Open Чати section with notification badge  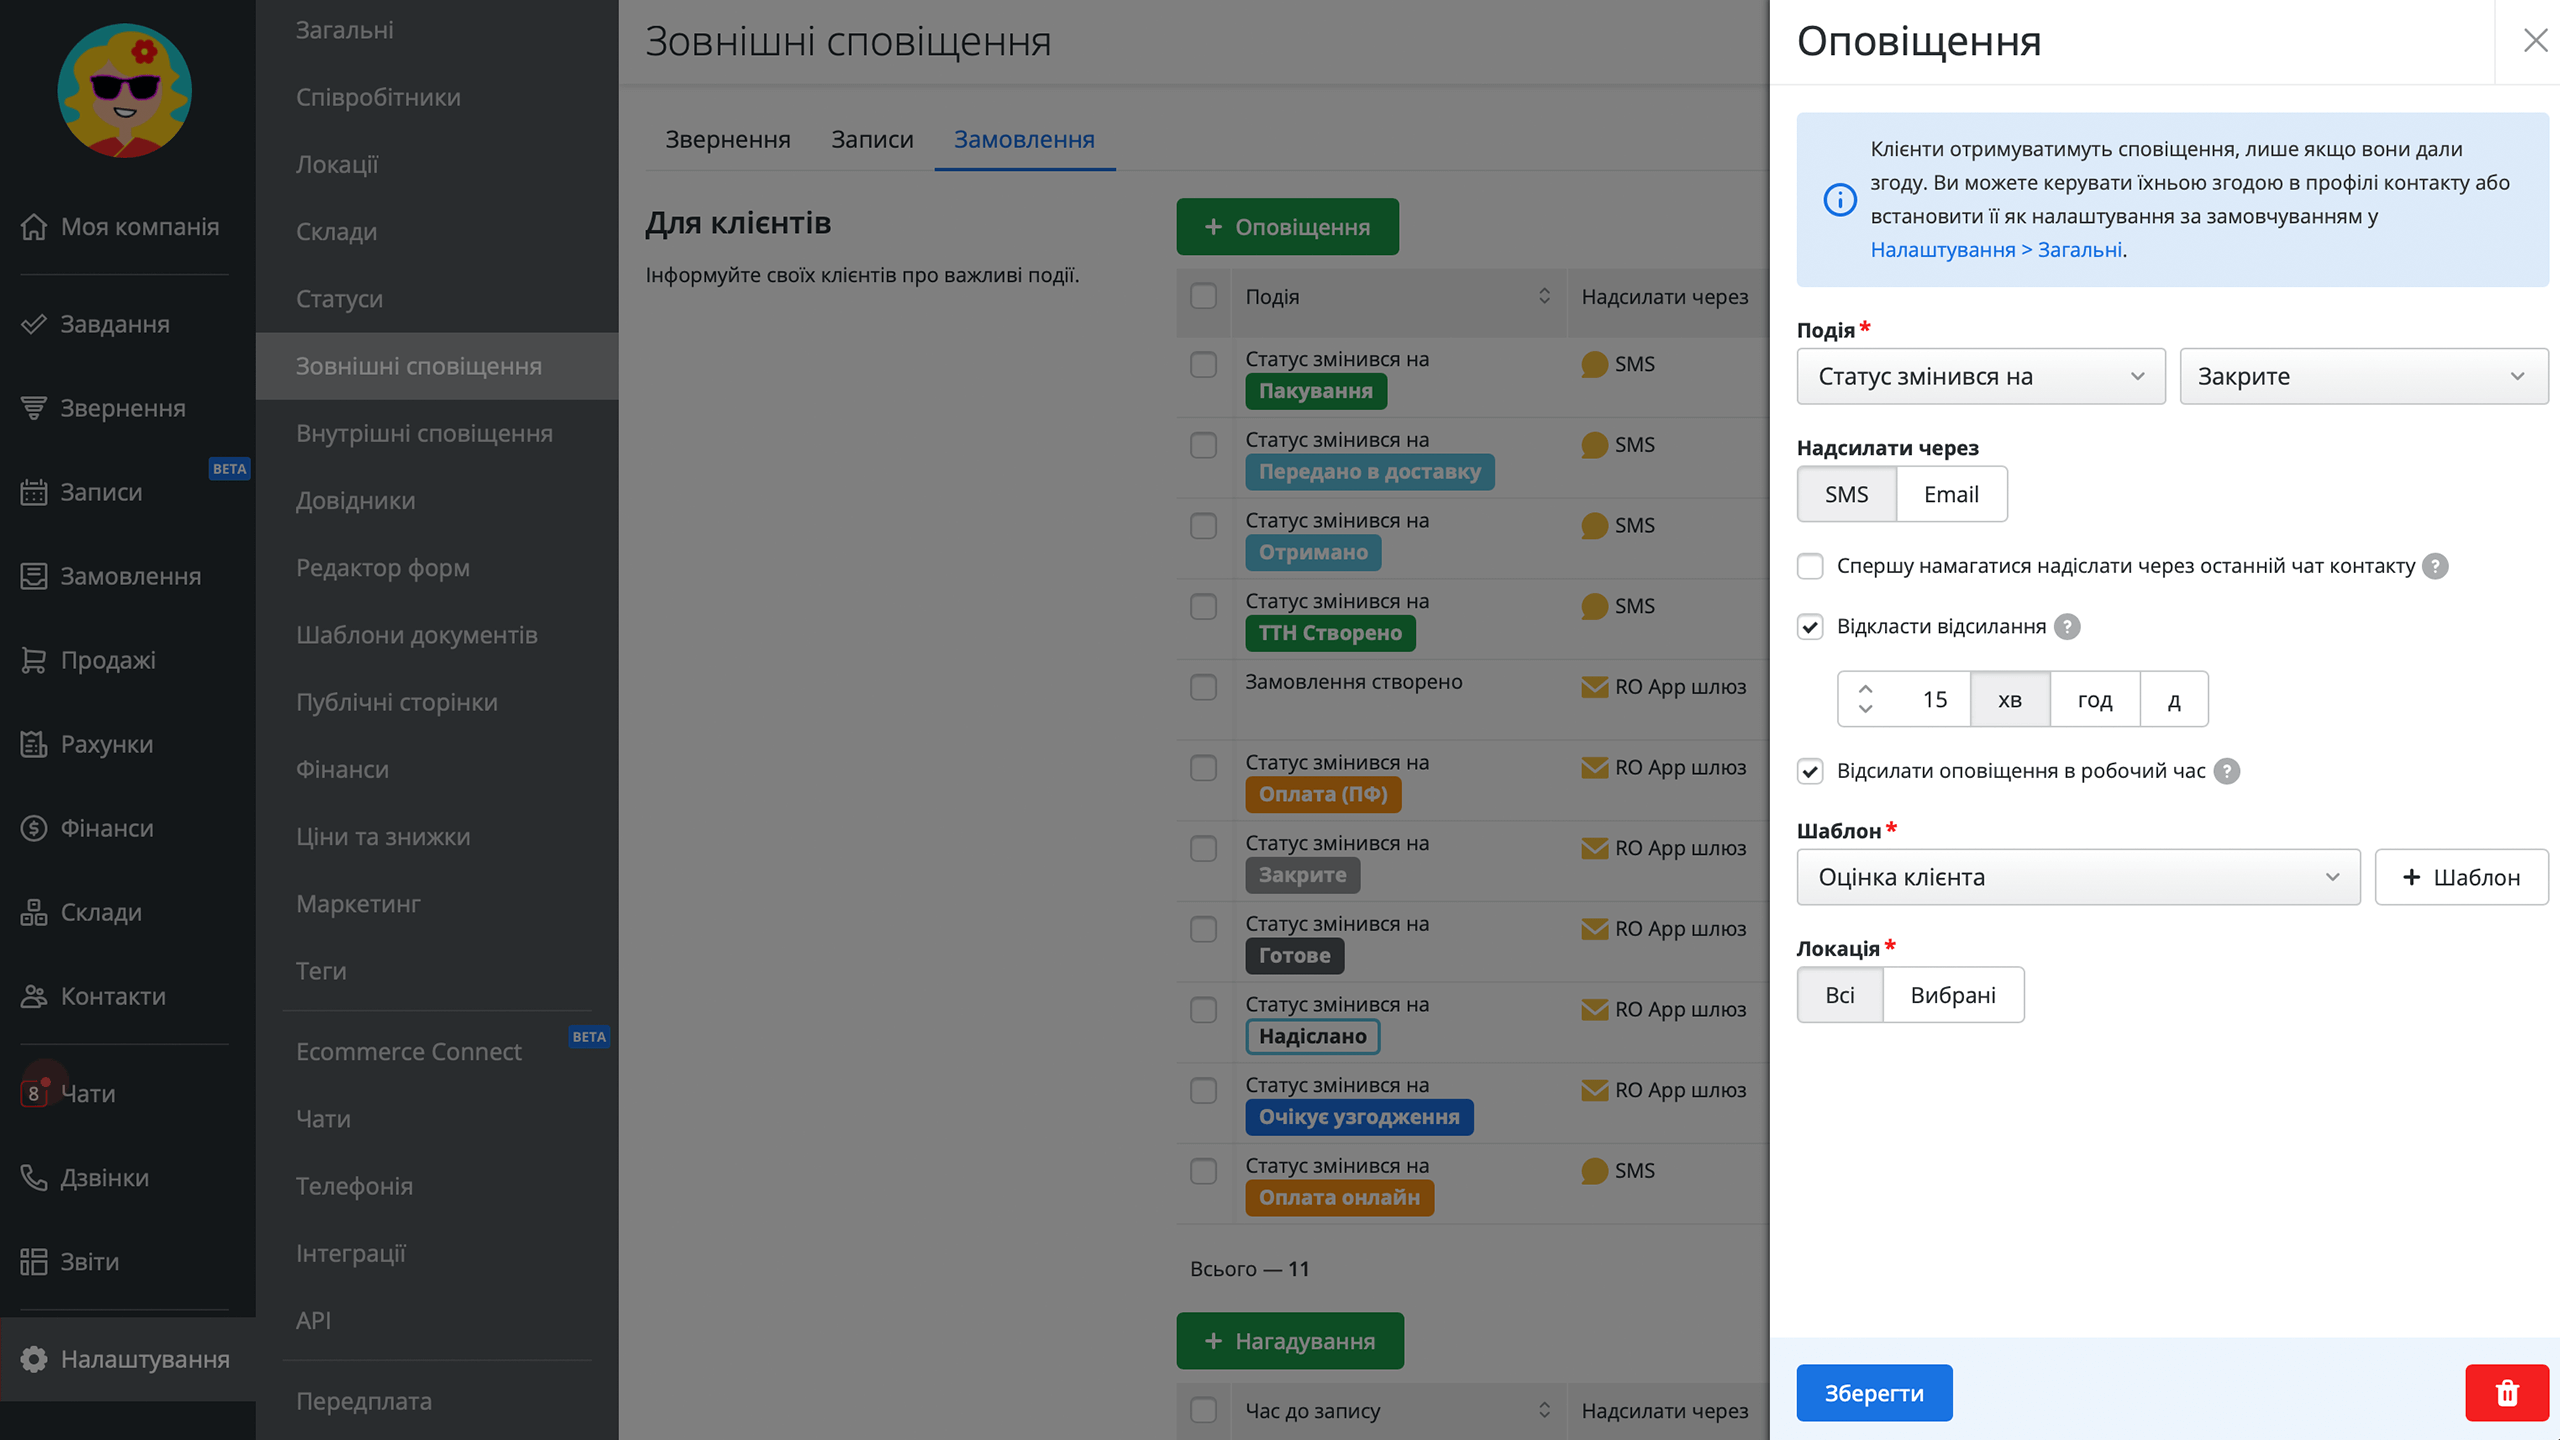(x=88, y=1093)
